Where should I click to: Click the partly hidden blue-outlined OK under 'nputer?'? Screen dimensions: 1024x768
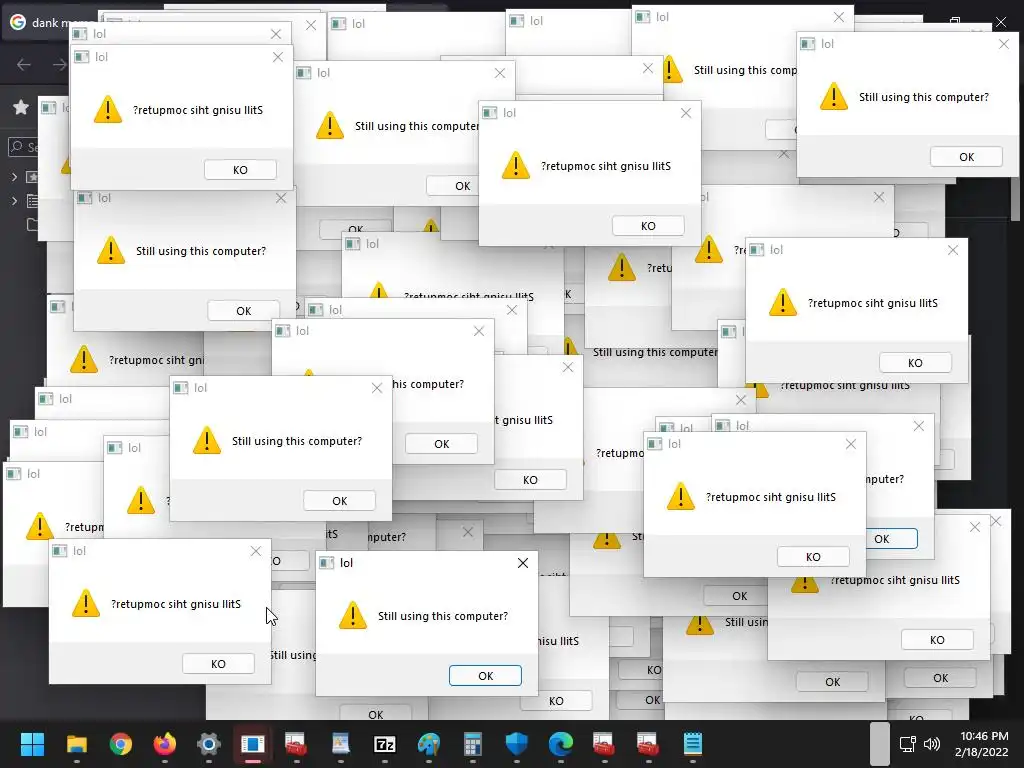[x=892, y=539]
